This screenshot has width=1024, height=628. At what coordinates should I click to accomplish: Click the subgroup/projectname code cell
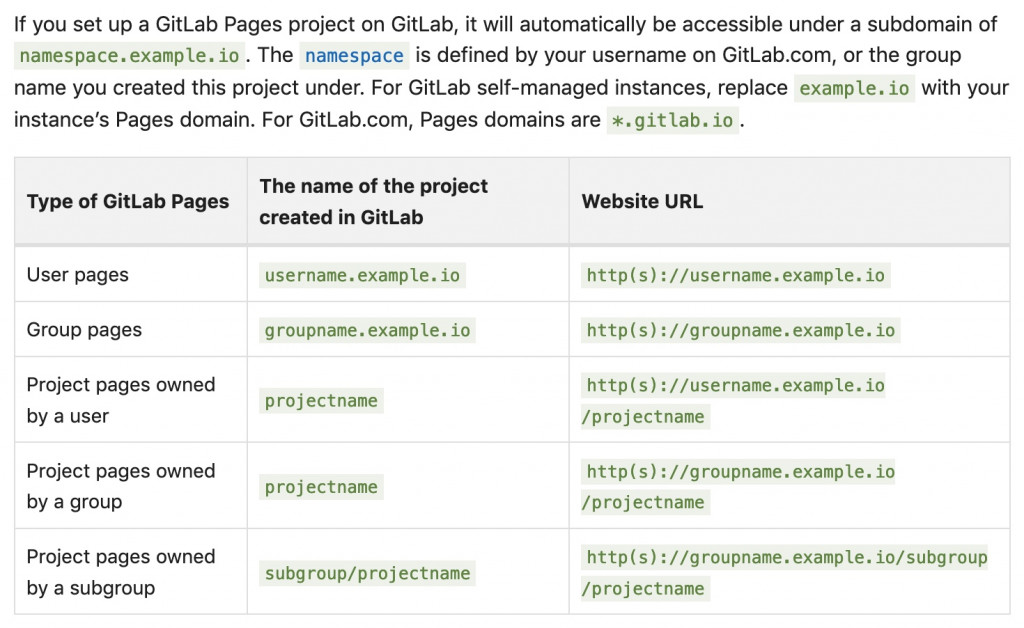click(367, 573)
